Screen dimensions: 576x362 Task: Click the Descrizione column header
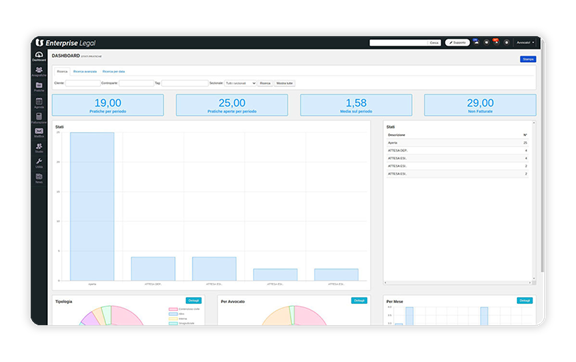[397, 135]
